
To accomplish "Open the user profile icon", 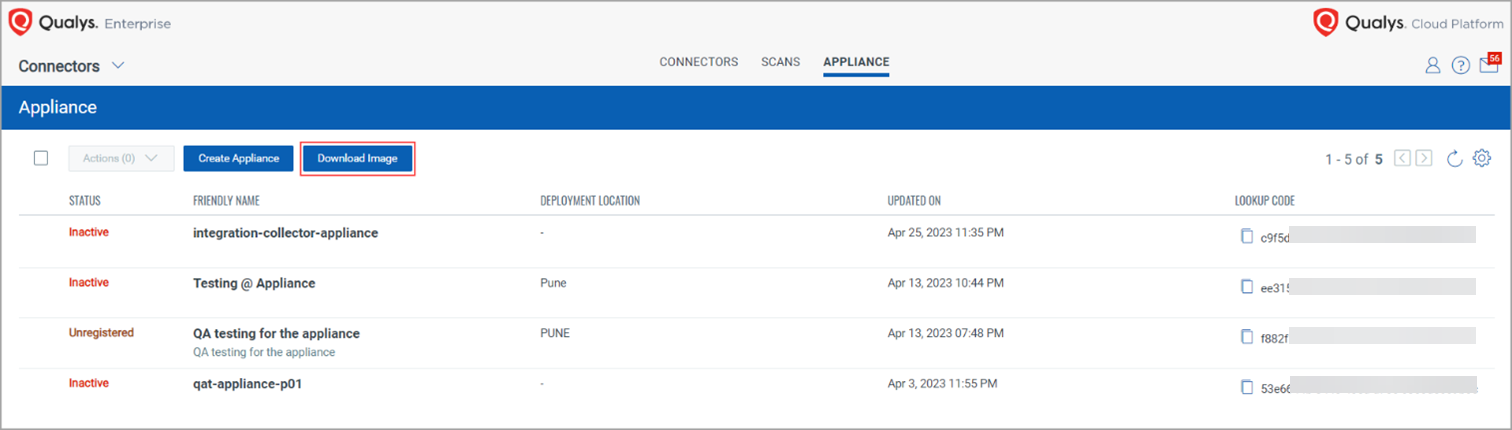I will [1432, 66].
